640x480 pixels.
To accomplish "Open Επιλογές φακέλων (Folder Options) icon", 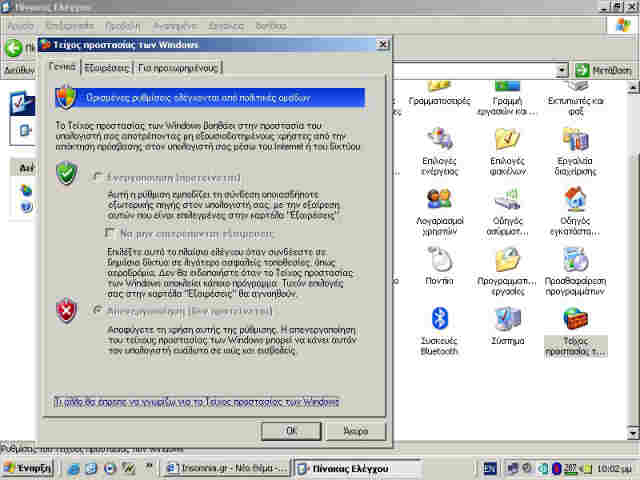I will pos(507,141).
